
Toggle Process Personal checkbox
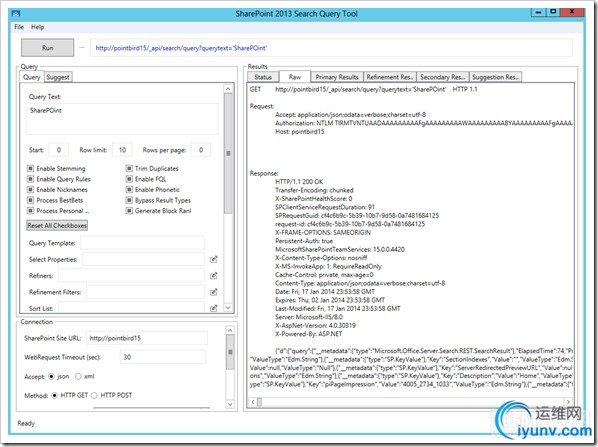click(30, 211)
